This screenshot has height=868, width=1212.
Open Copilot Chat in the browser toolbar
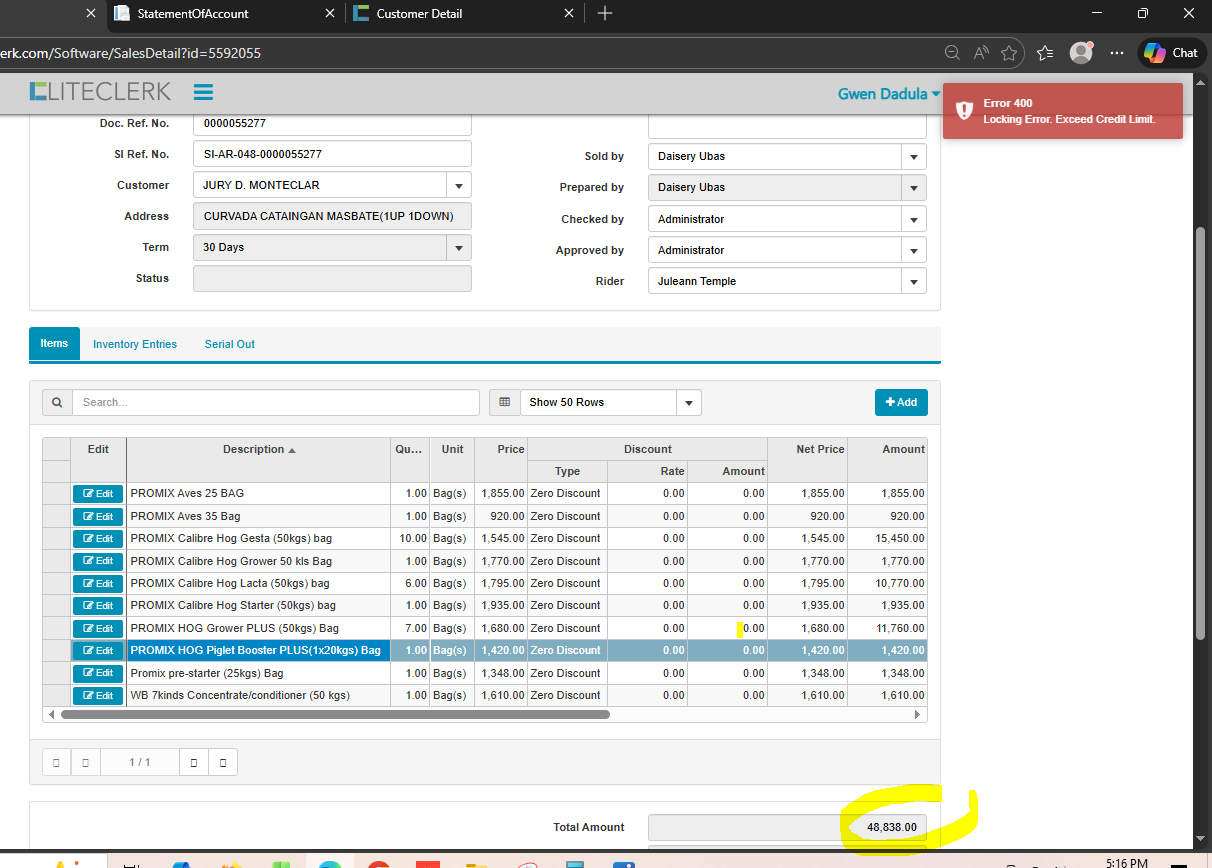(x=1172, y=53)
